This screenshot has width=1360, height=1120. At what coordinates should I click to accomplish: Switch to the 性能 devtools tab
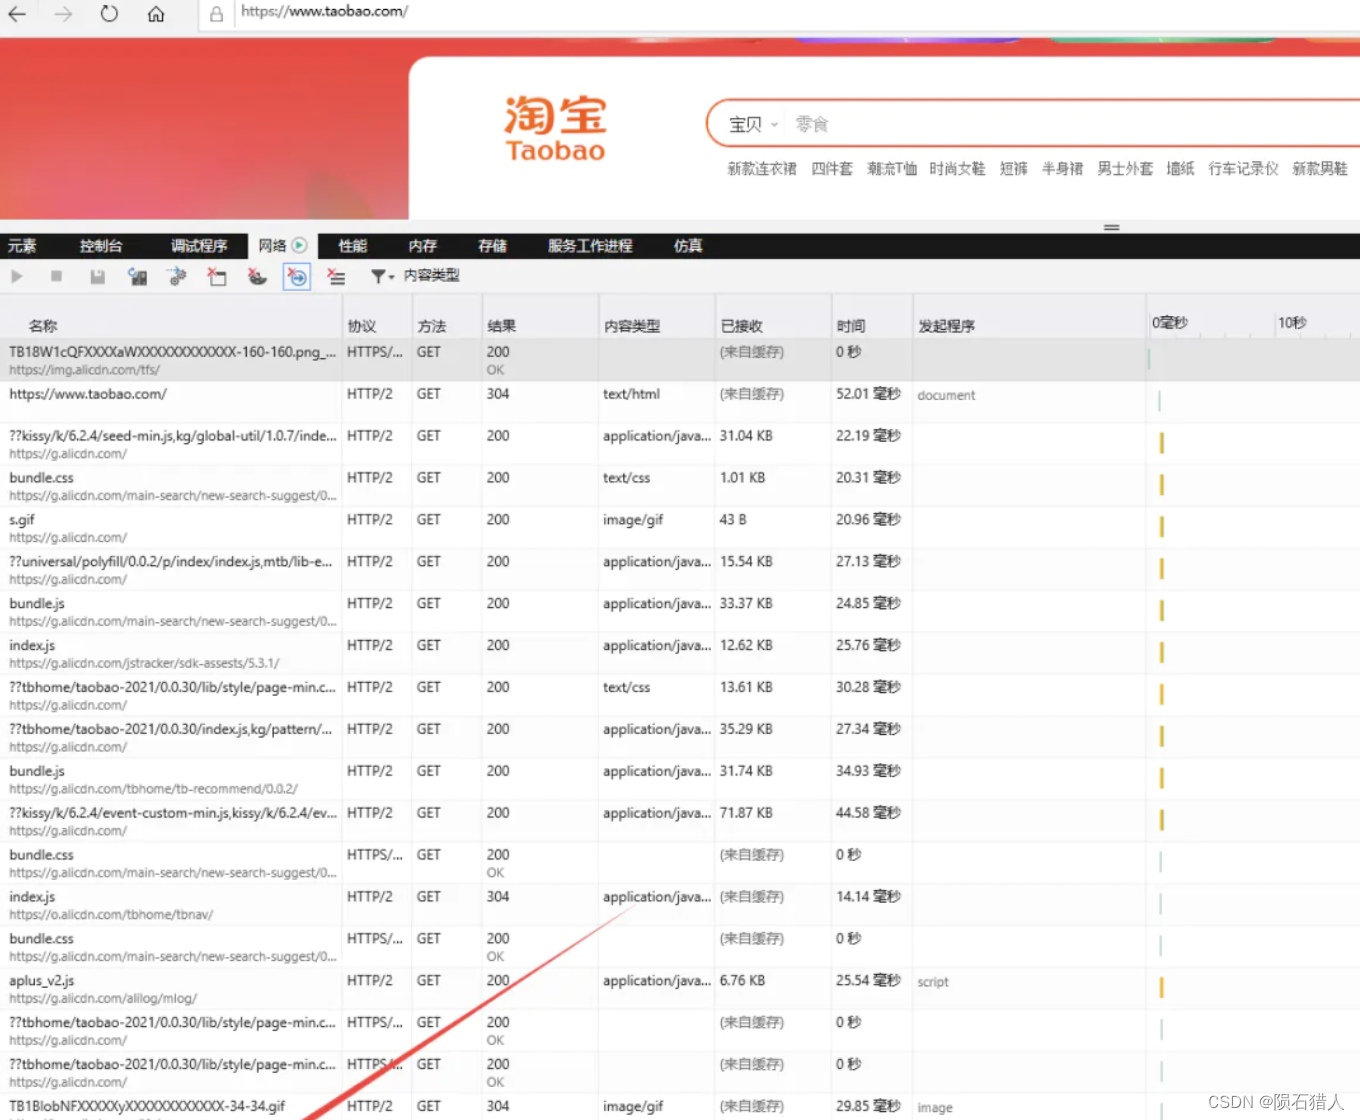pyautogui.click(x=352, y=246)
